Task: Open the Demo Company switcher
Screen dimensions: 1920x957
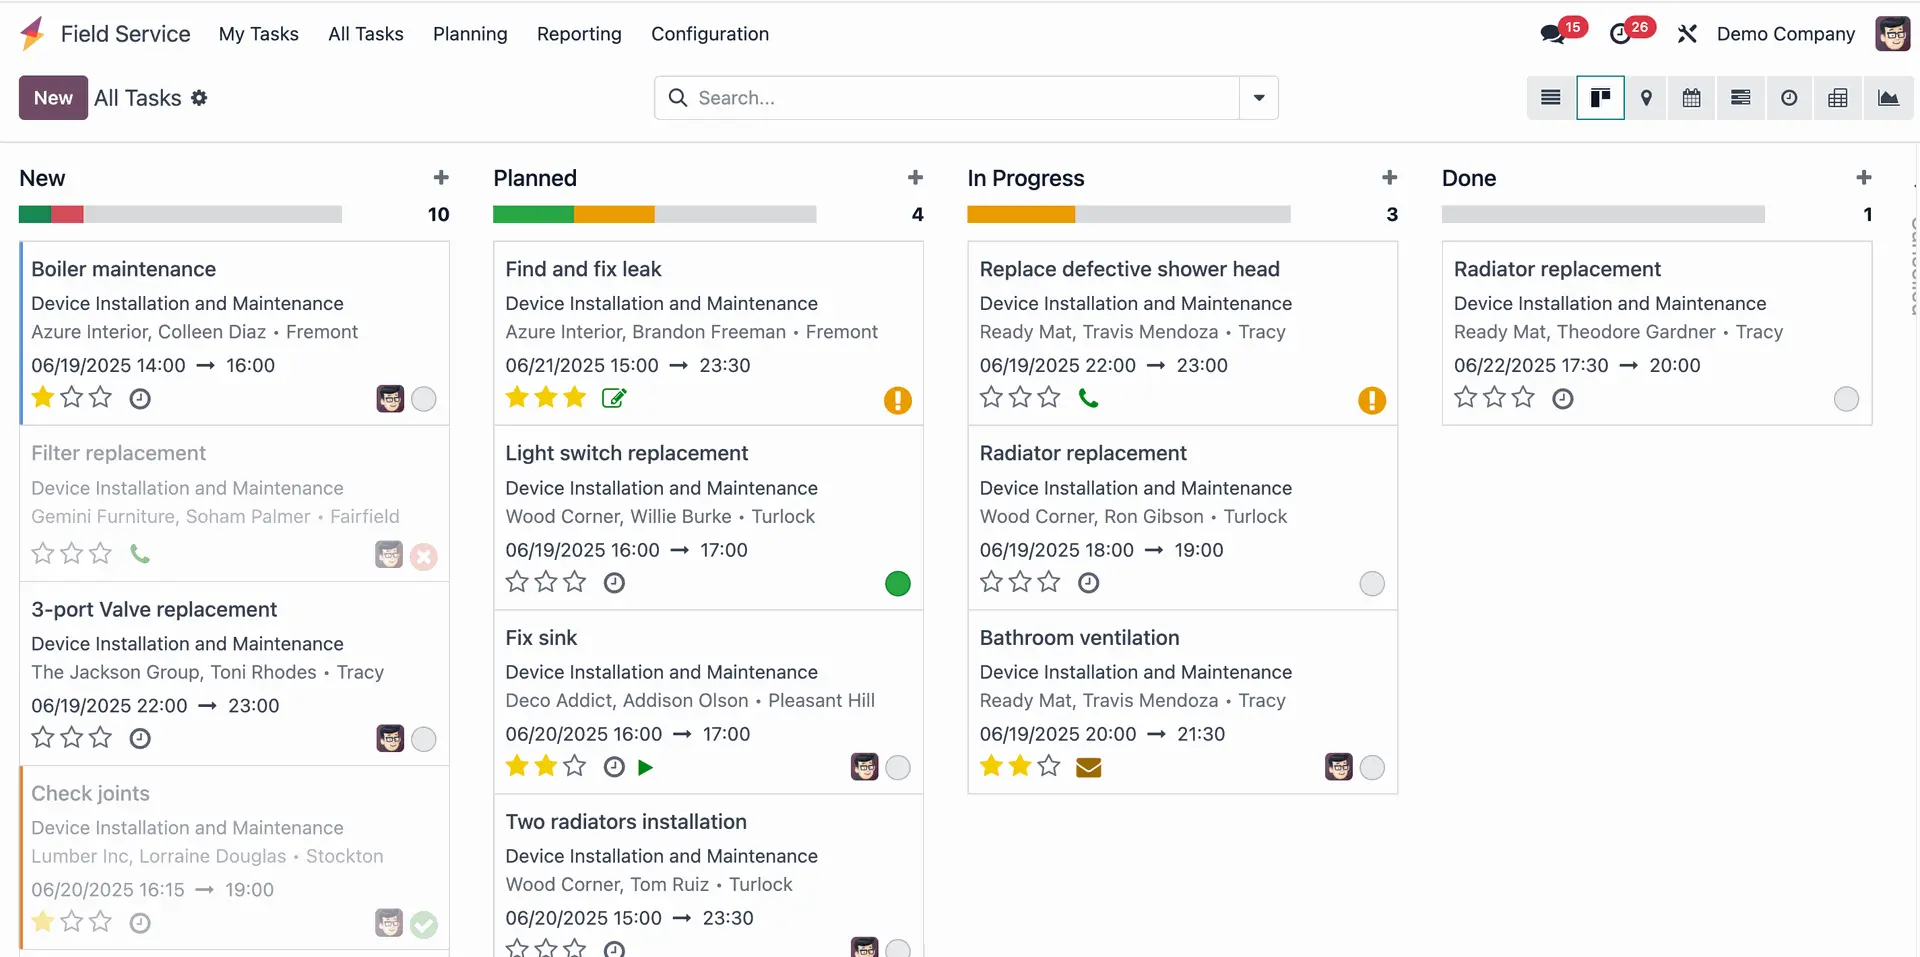Action: pyautogui.click(x=1785, y=34)
